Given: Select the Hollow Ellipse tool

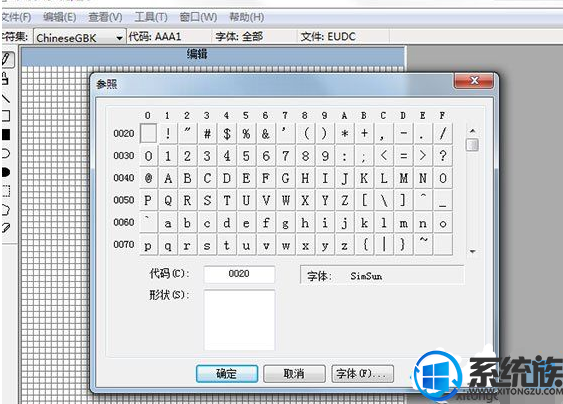Looking at the screenshot, I should pos(6,154).
